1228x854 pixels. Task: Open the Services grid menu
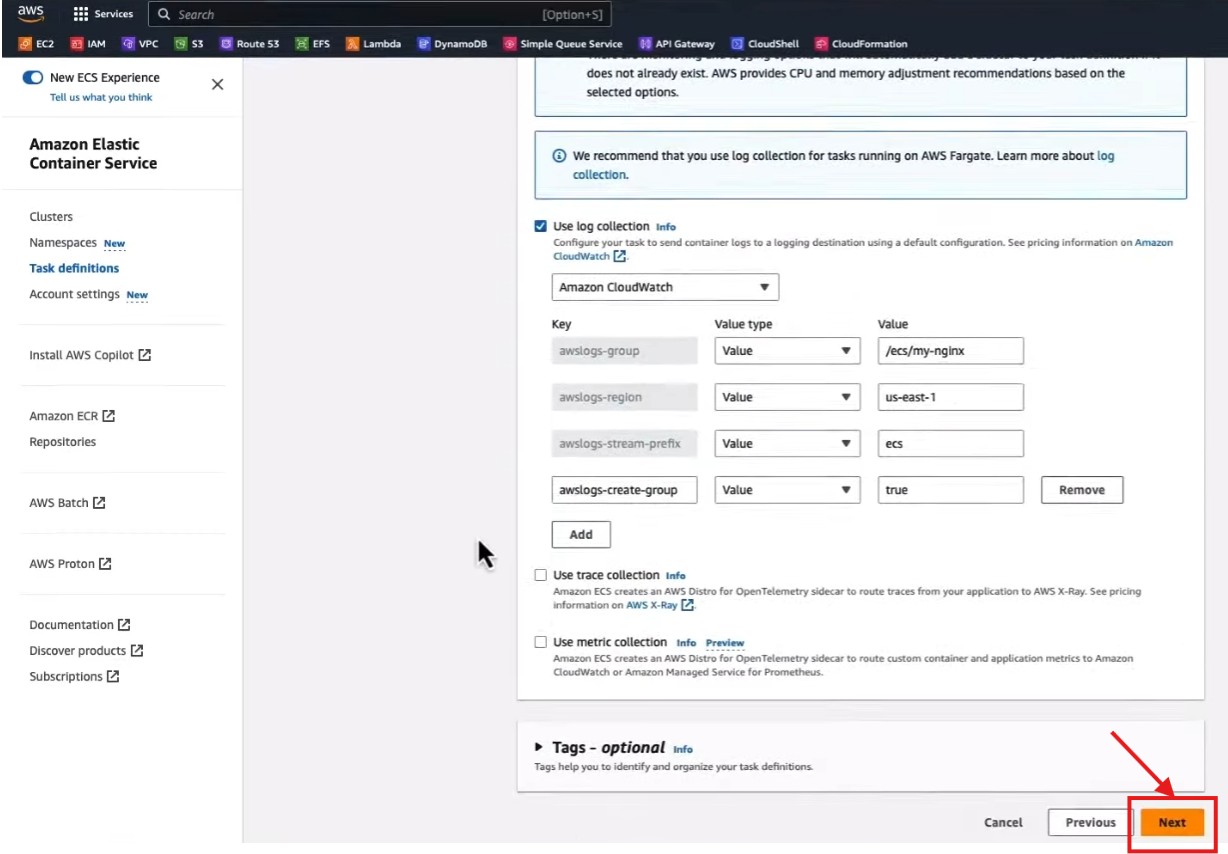pos(103,14)
